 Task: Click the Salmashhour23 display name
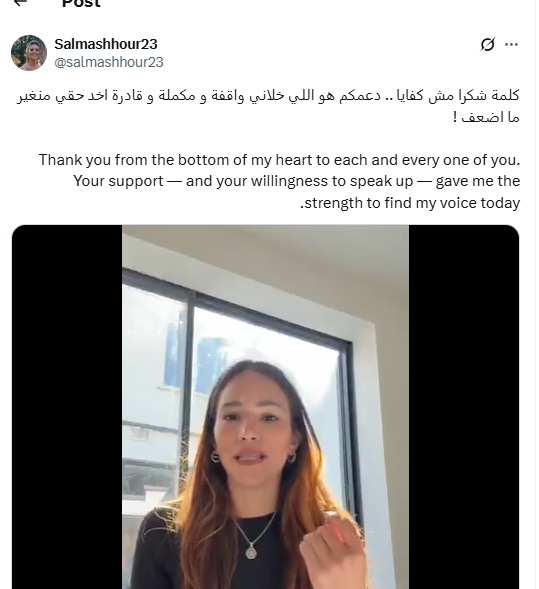[106, 44]
